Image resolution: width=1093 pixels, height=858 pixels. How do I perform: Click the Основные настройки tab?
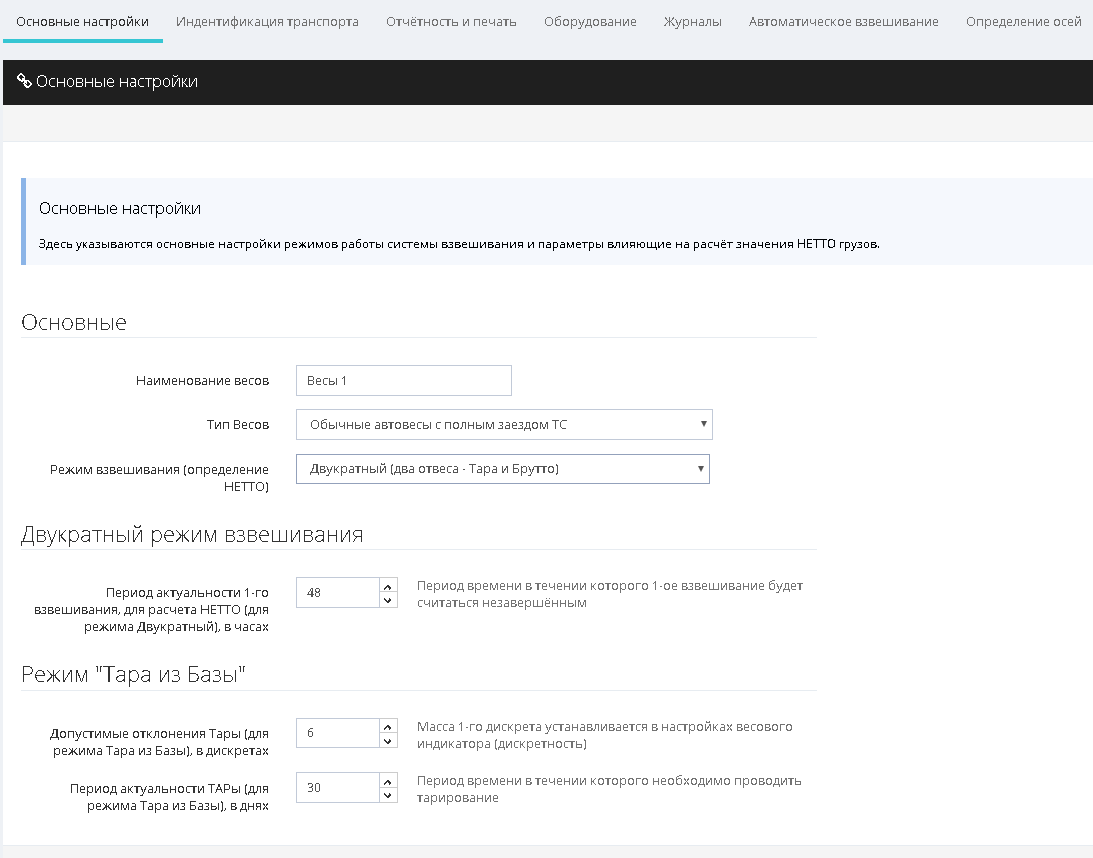click(83, 21)
